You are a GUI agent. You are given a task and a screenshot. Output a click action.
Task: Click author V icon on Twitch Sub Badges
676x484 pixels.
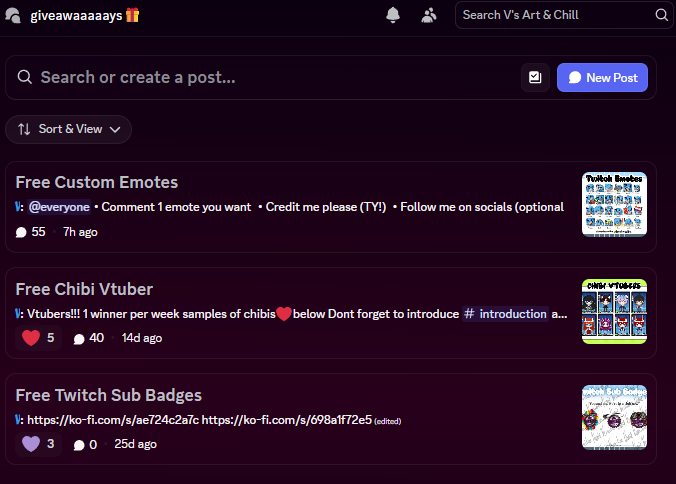point(18,420)
